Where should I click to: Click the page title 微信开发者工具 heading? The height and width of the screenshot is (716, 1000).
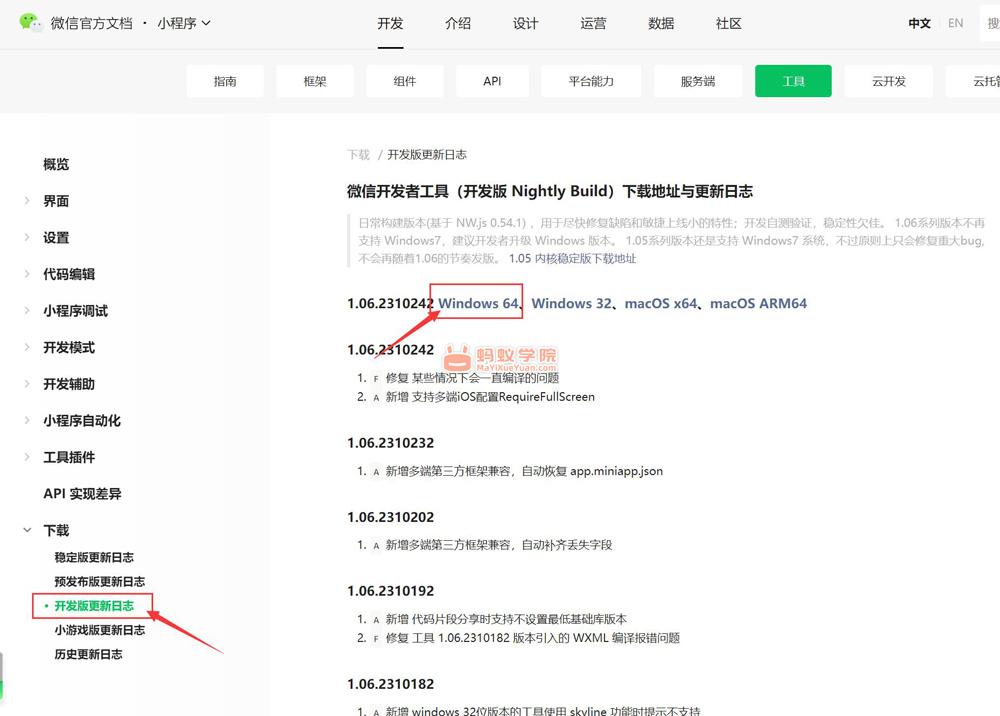550,191
